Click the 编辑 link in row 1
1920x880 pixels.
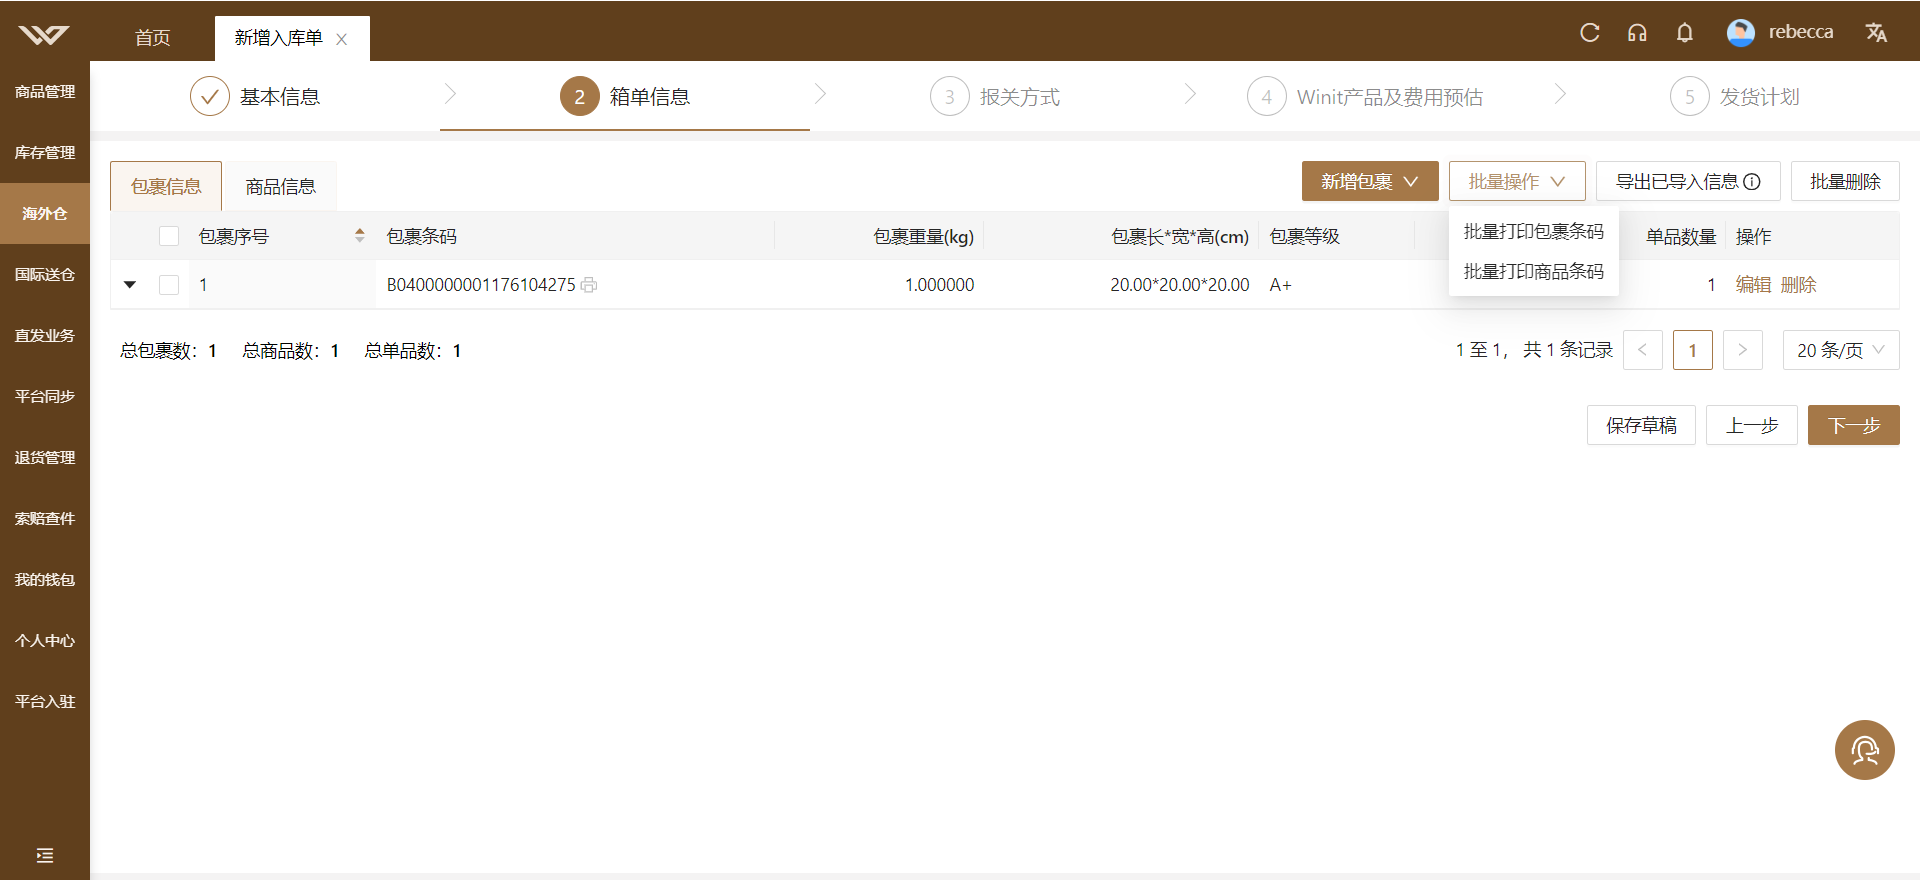(x=1753, y=285)
